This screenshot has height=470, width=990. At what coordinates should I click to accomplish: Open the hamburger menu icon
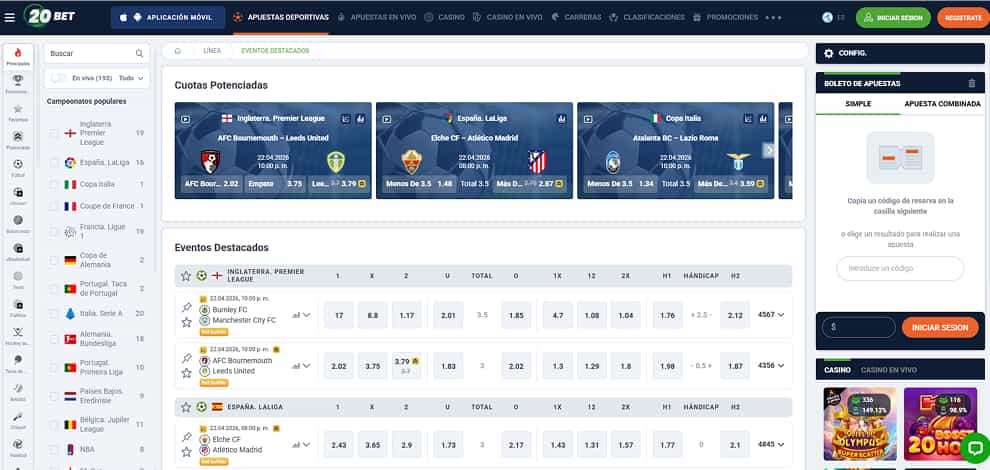(9, 17)
